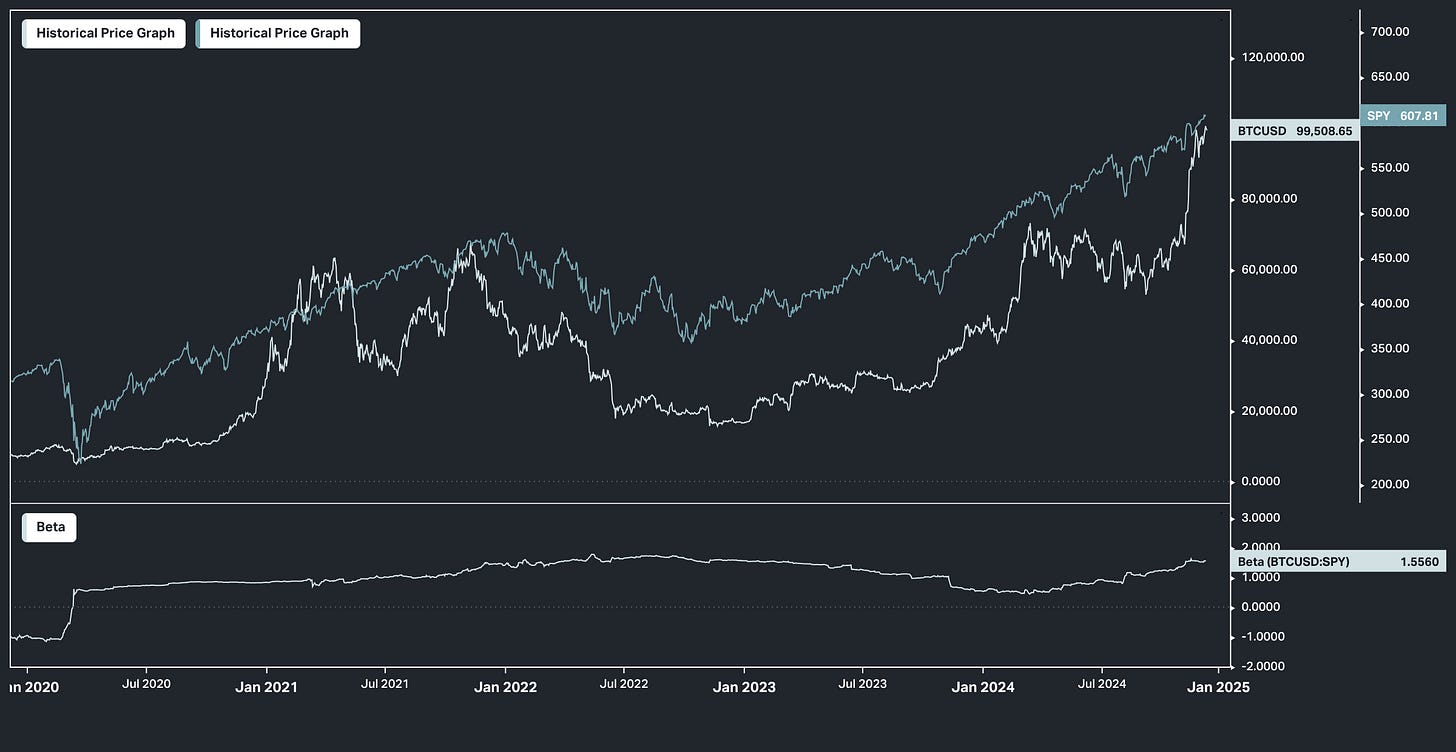Click the 350.00 SPY axis label
This screenshot has height=752, width=1456.
[1391, 349]
